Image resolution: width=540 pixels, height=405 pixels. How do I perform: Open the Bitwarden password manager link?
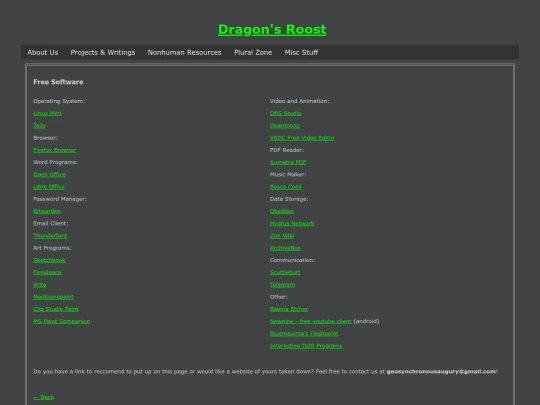[47, 211]
